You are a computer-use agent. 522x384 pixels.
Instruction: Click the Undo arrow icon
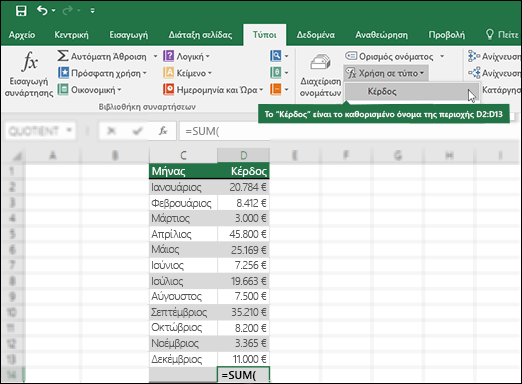pos(42,11)
